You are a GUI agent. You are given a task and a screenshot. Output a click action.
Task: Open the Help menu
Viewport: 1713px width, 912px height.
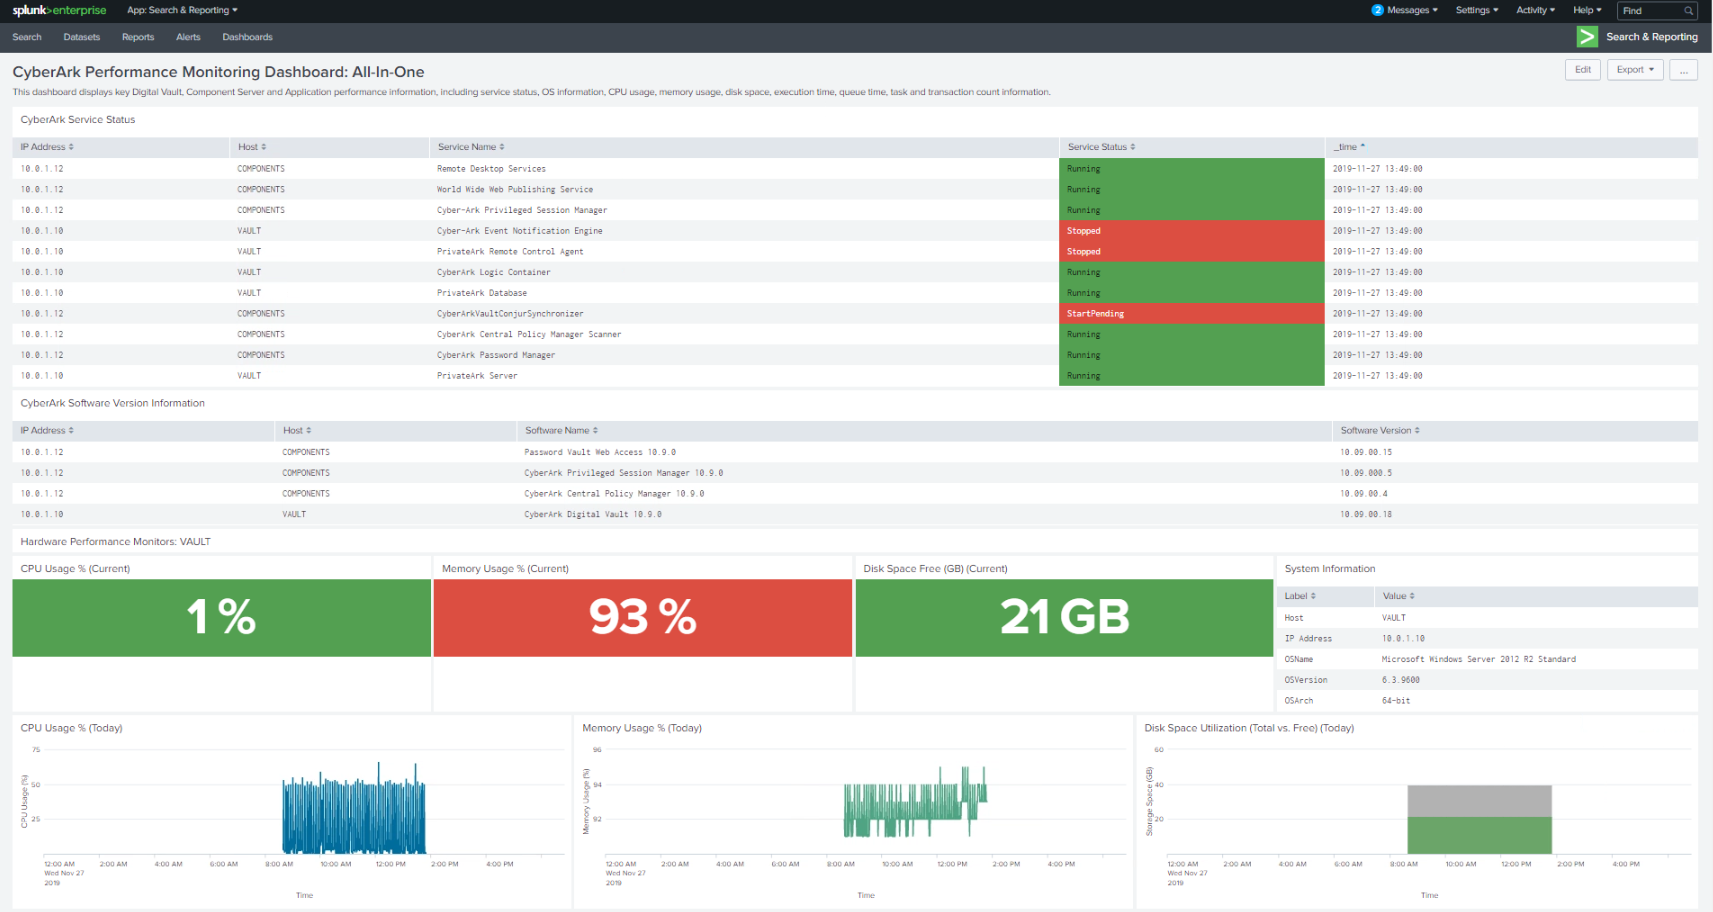pyautogui.click(x=1587, y=10)
